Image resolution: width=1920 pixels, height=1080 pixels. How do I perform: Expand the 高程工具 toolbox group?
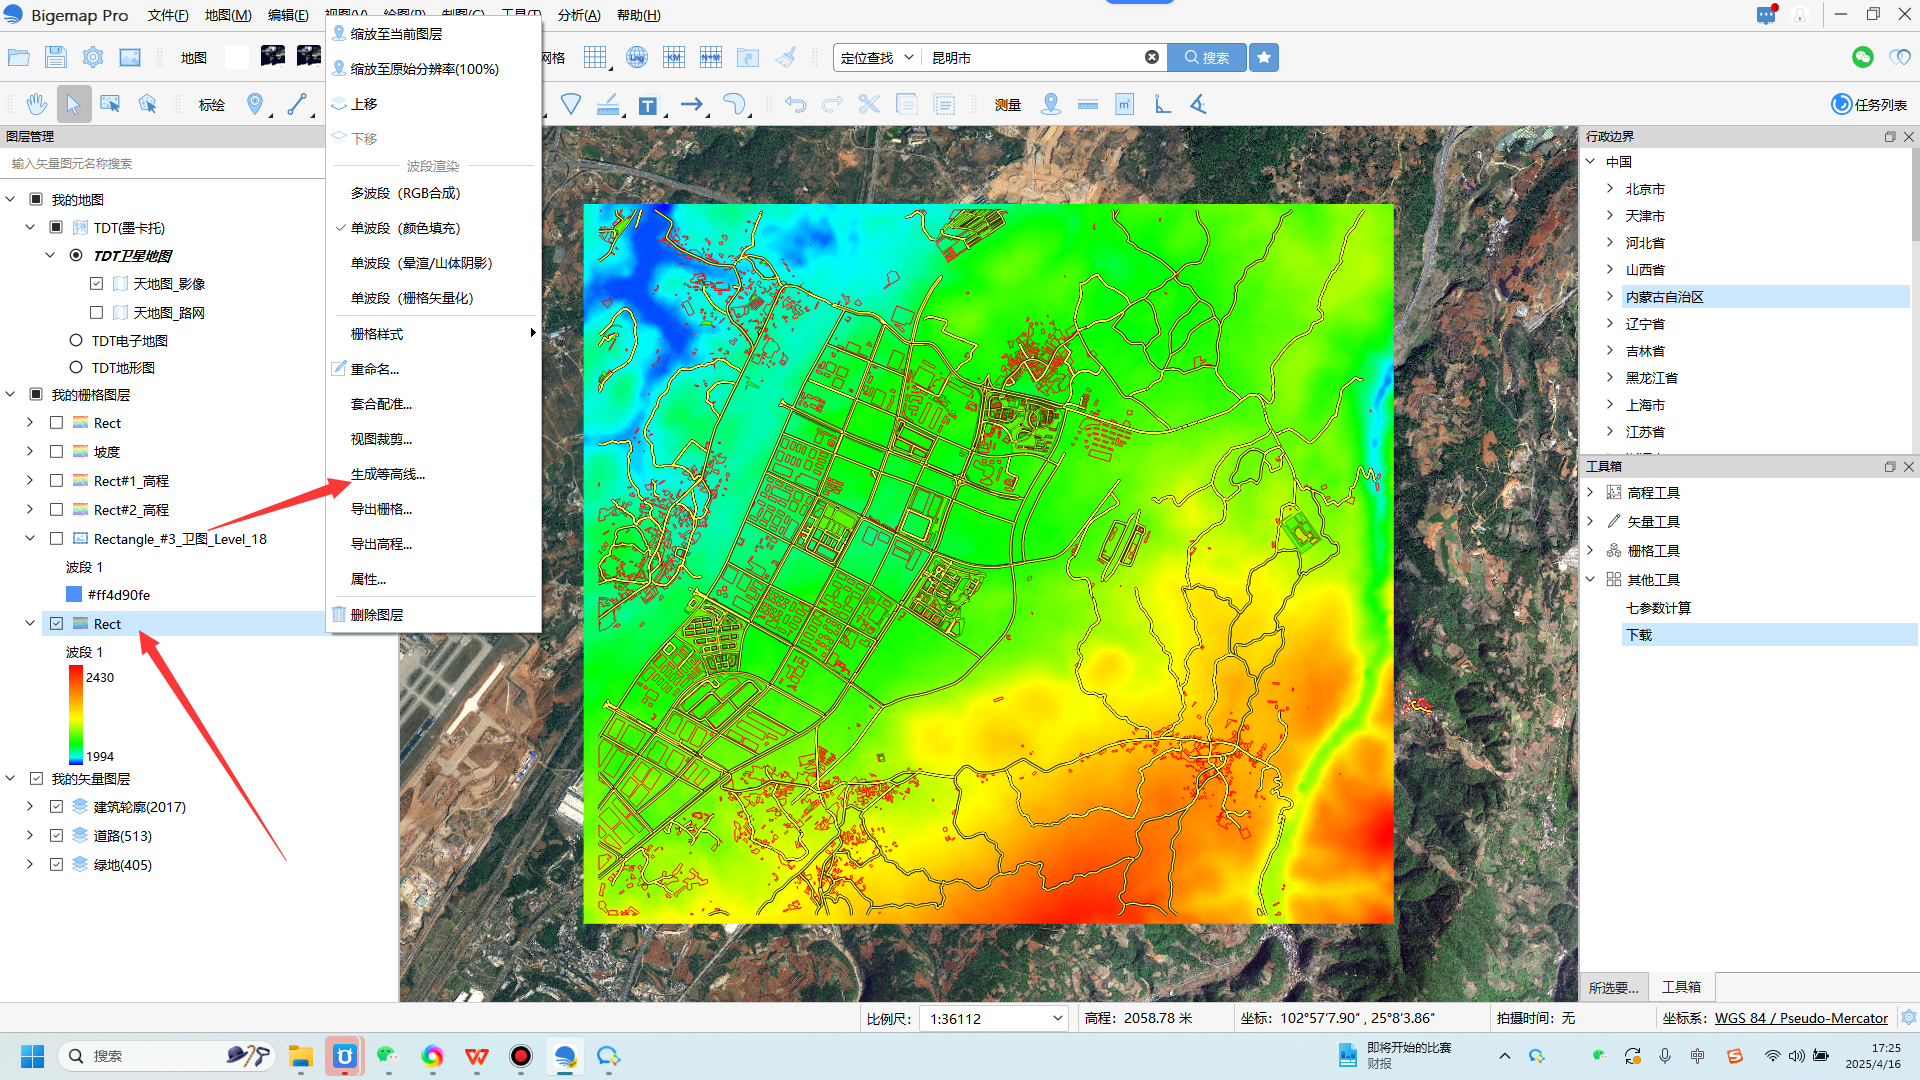click(1591, 493)
